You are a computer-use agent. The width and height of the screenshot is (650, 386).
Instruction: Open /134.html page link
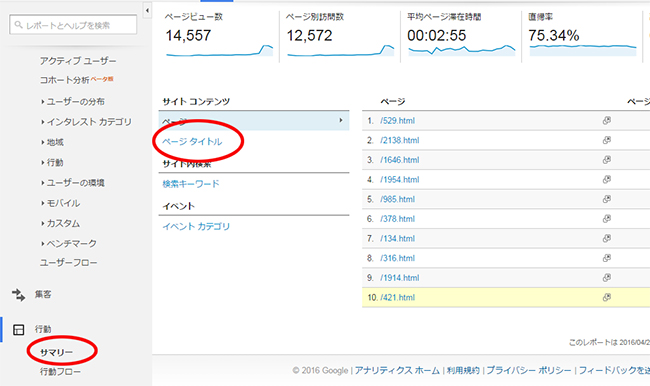[397, 238]
